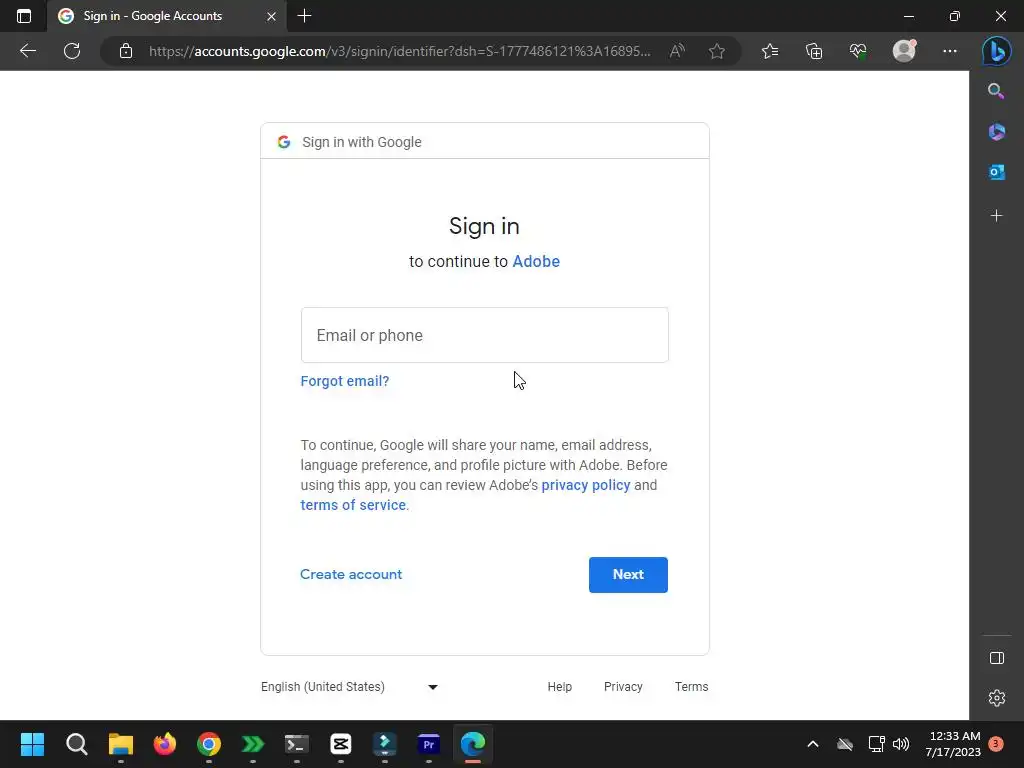Open a new tab with plus button
The image size is (1024, 768).
coord(304,16)
